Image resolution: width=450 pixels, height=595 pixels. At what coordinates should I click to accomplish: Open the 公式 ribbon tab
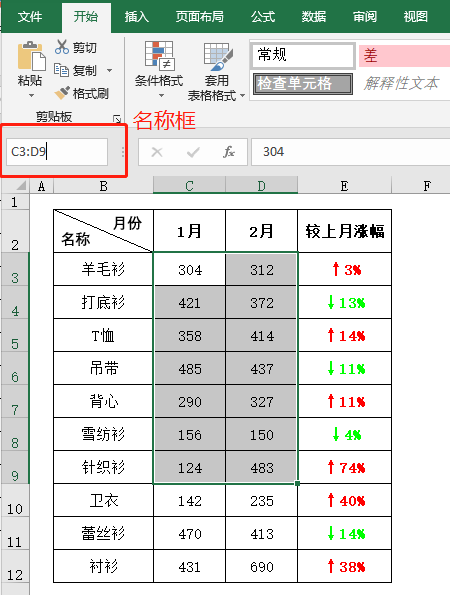pyautogui.click(x=263, y=17)
